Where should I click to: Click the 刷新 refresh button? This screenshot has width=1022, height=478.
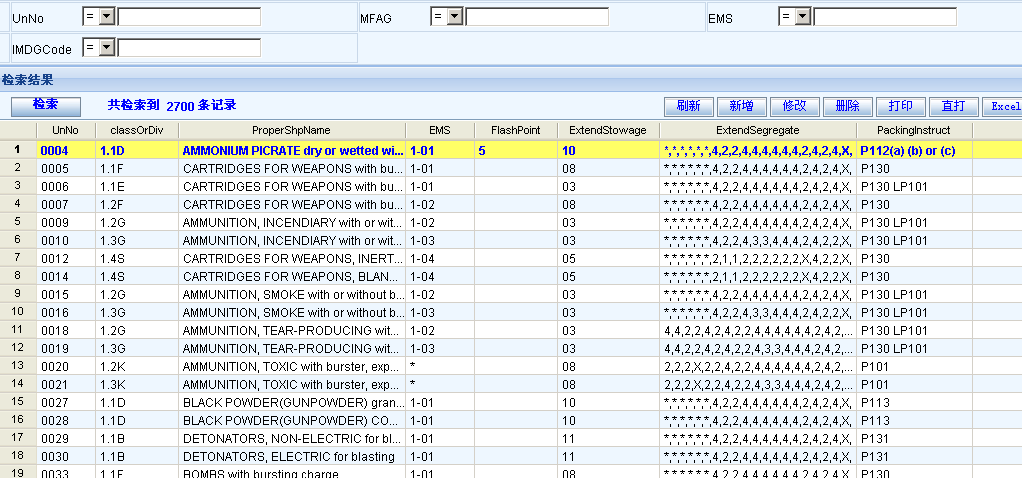[x=688, y=106]
